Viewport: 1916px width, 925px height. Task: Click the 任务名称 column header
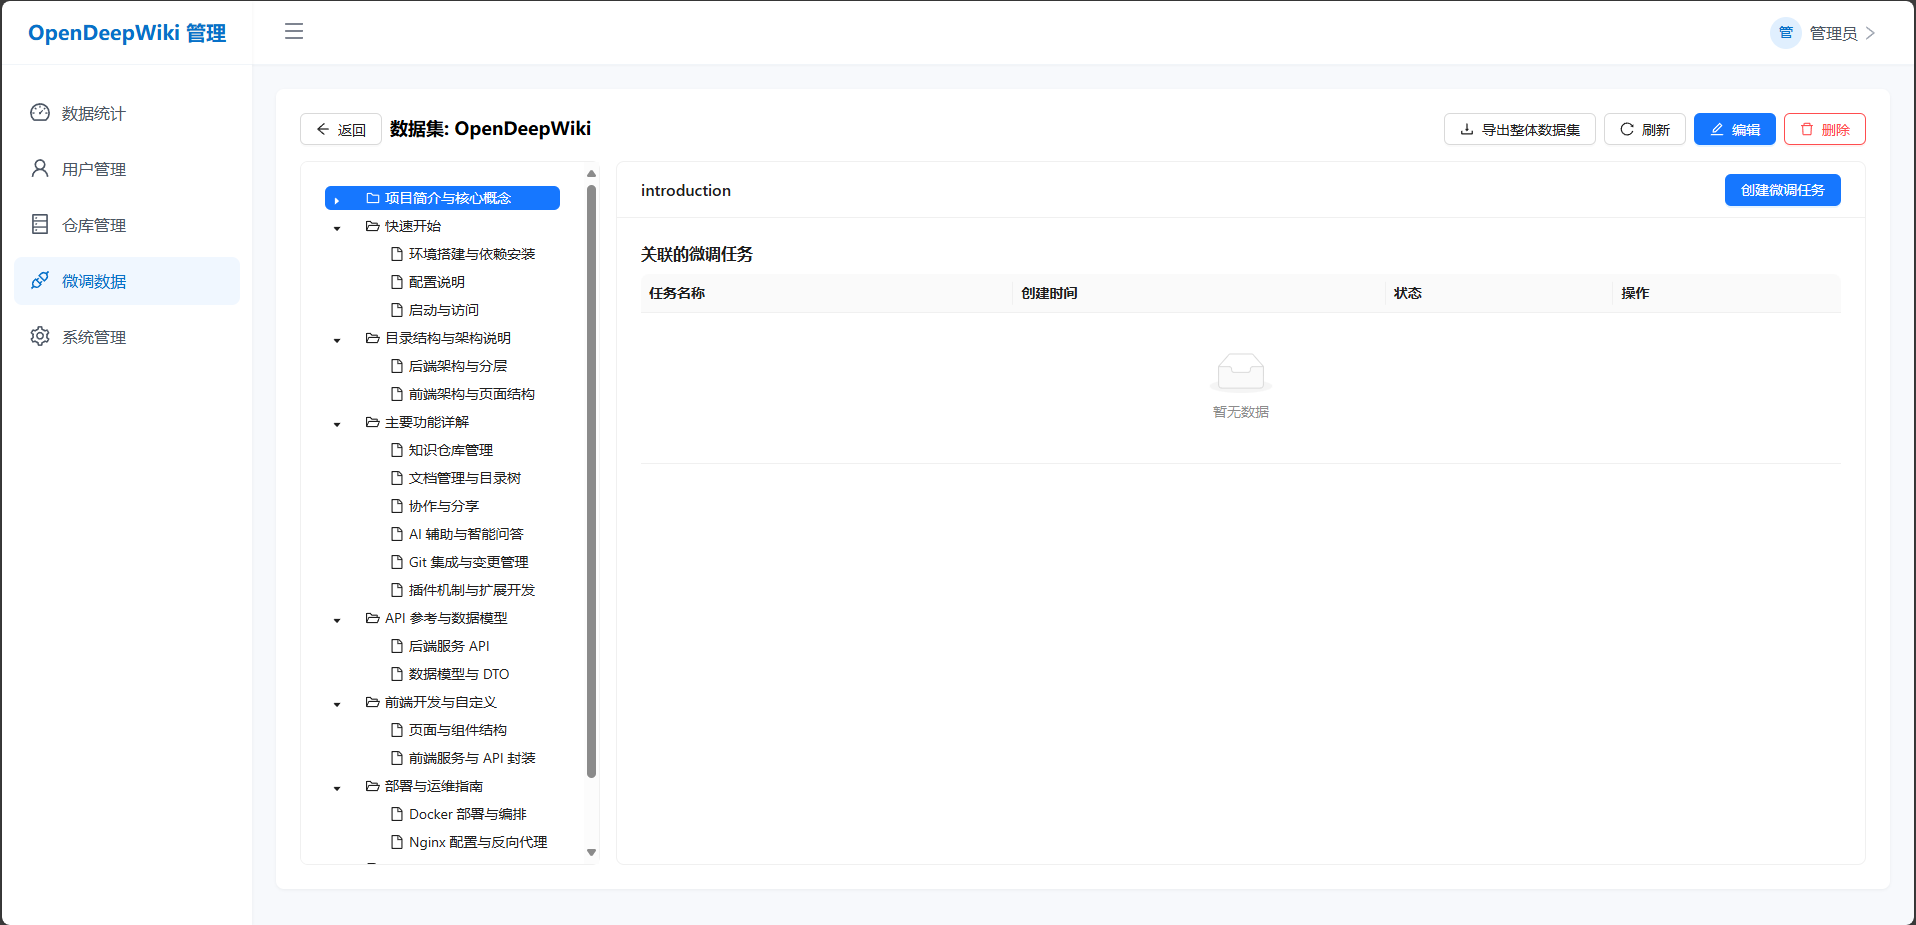[677, 293]
